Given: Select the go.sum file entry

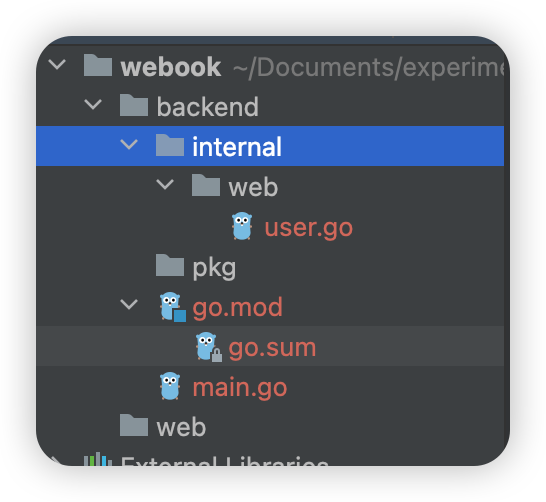Looking at the screenshot, I should click(x=272, y=347).
